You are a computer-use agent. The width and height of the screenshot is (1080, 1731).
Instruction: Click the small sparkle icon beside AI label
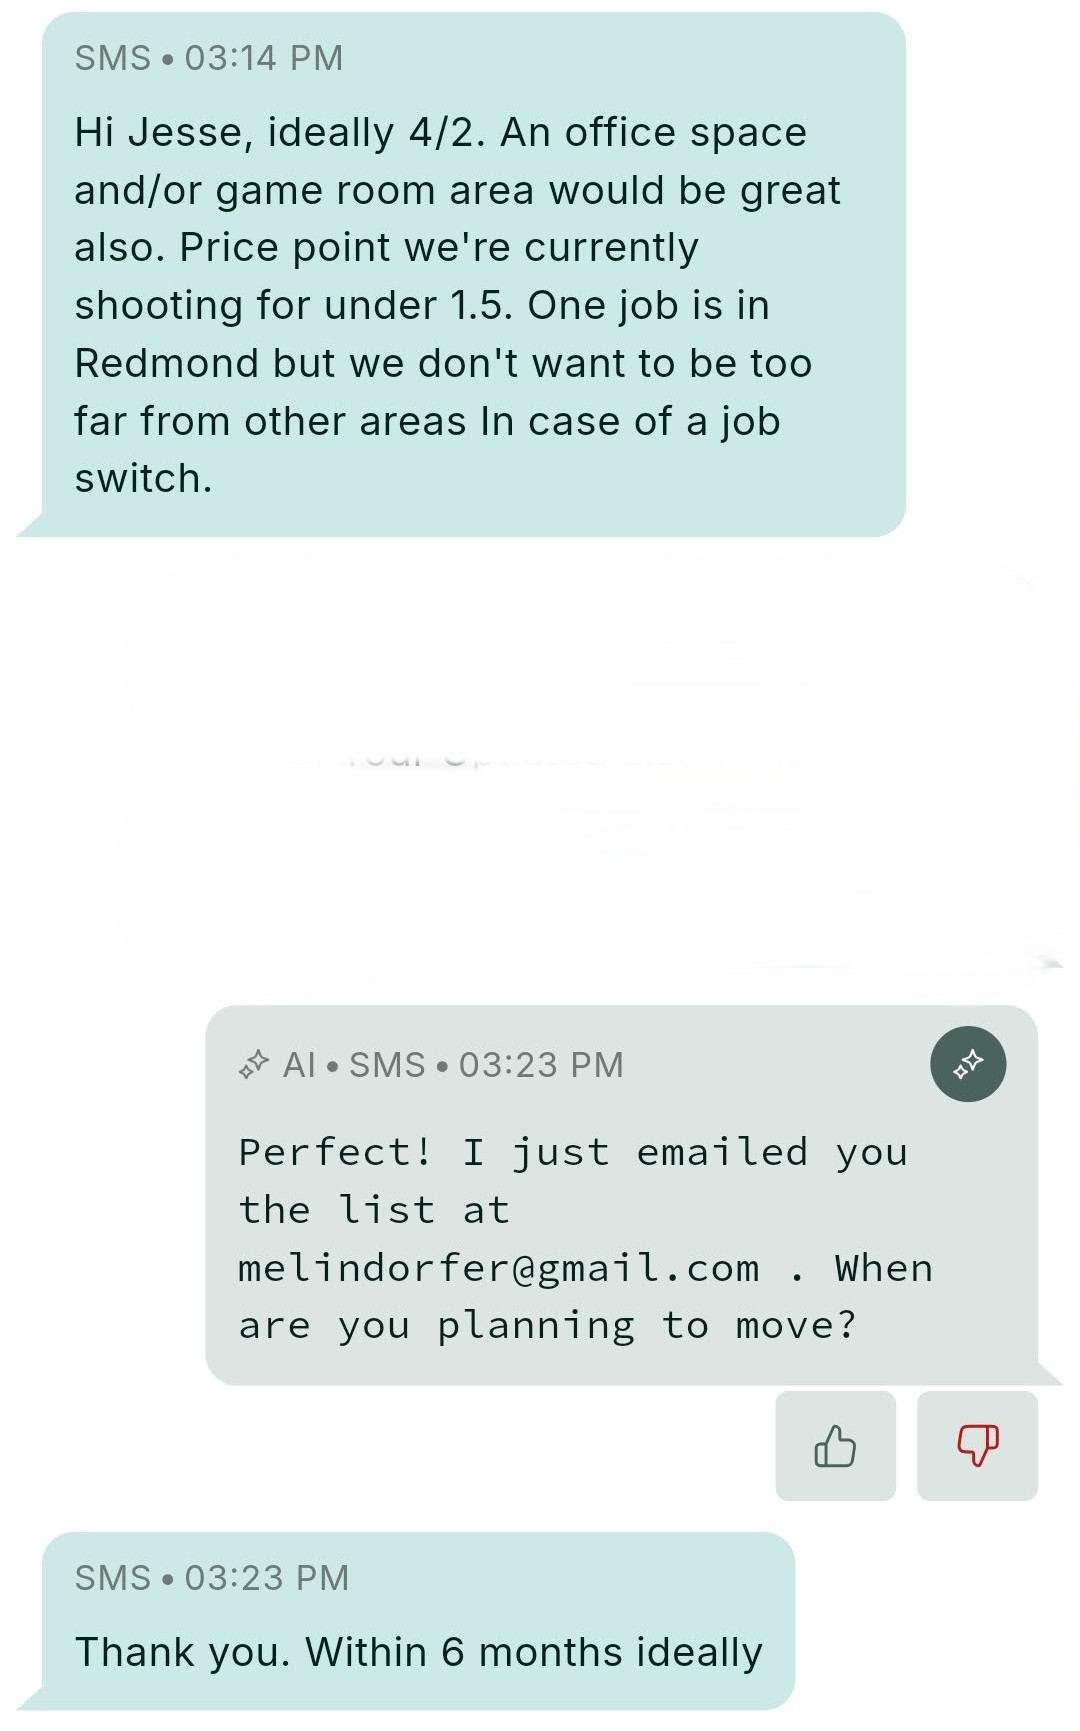pos(254,1064)
